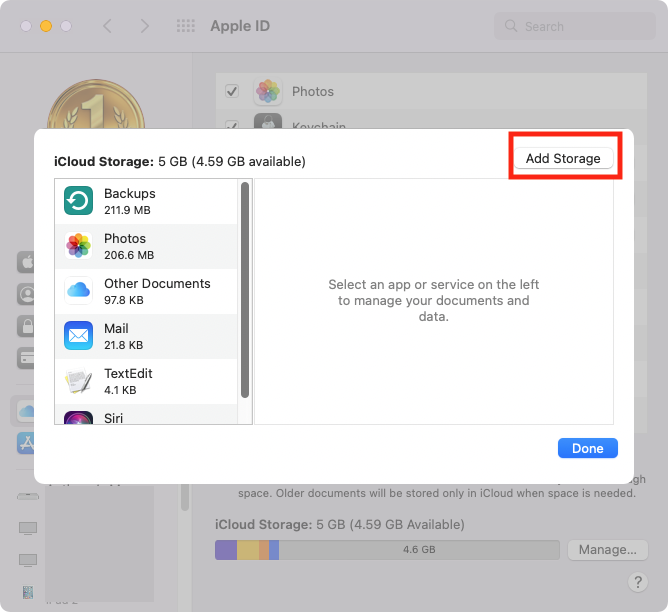Open iCloud sidebar cloud icon
The image size is (668, 612).
[26, 411]
